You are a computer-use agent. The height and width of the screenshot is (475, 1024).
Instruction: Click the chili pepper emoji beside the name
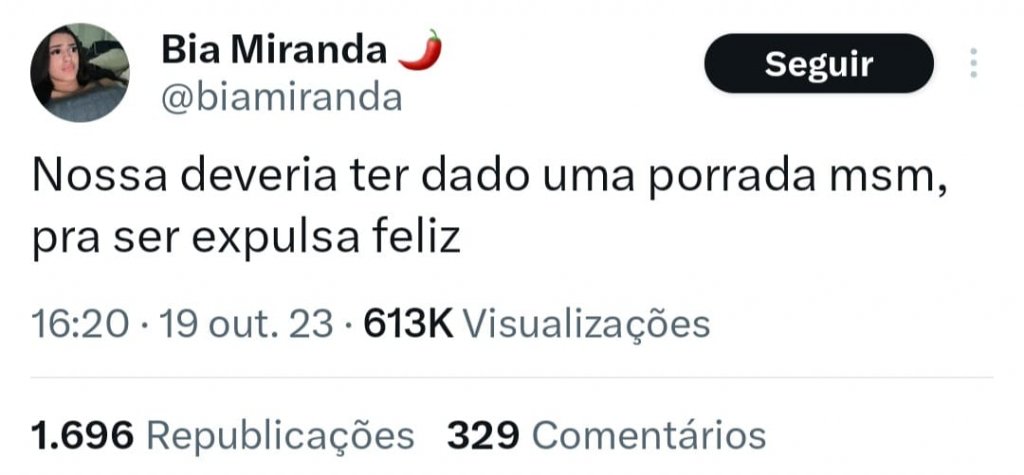click(x=420, y=50)
